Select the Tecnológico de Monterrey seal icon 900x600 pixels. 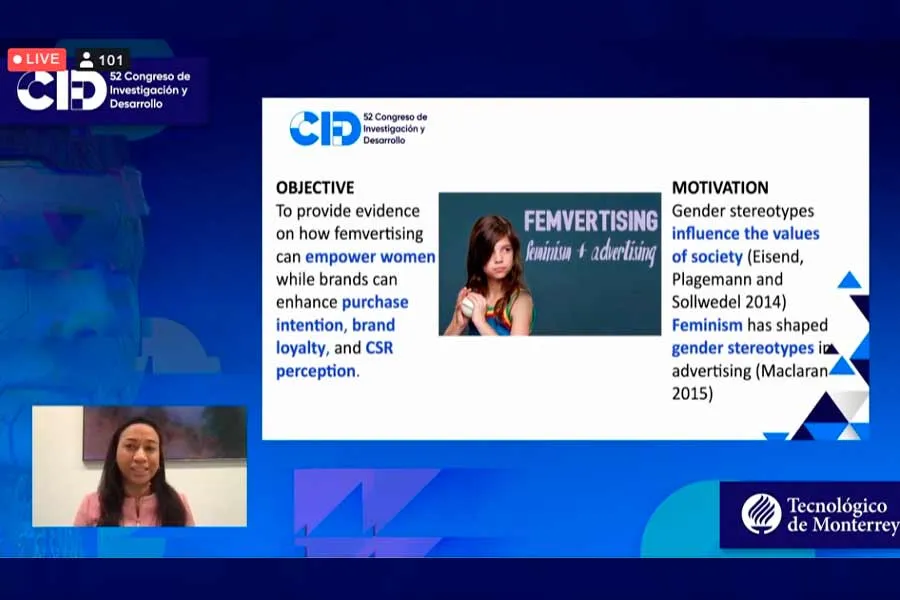[760, 513]
